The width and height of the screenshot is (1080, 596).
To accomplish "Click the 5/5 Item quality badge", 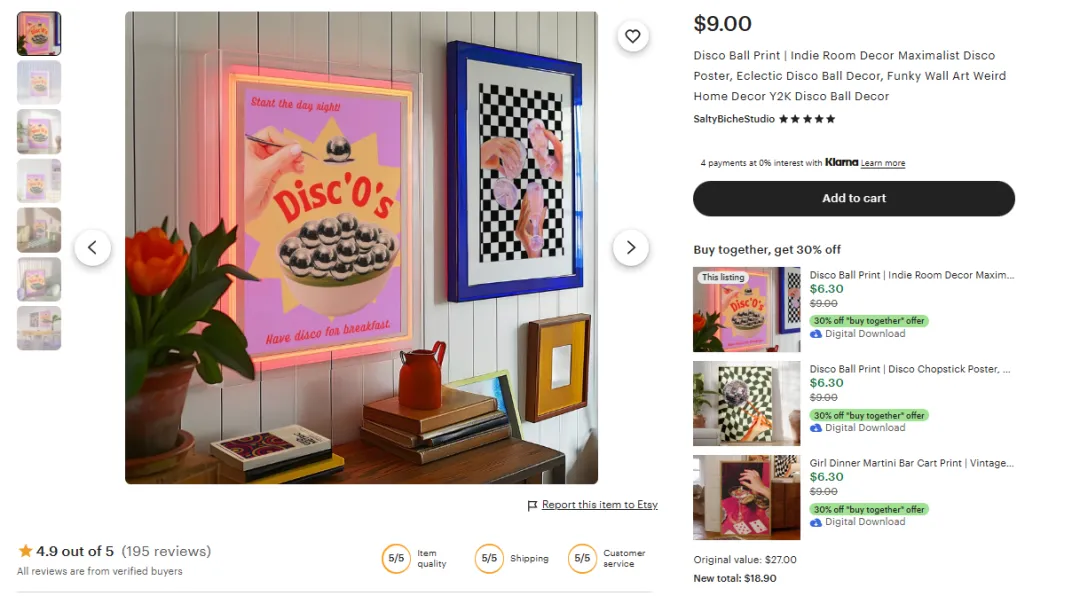I will click(396, 558).
